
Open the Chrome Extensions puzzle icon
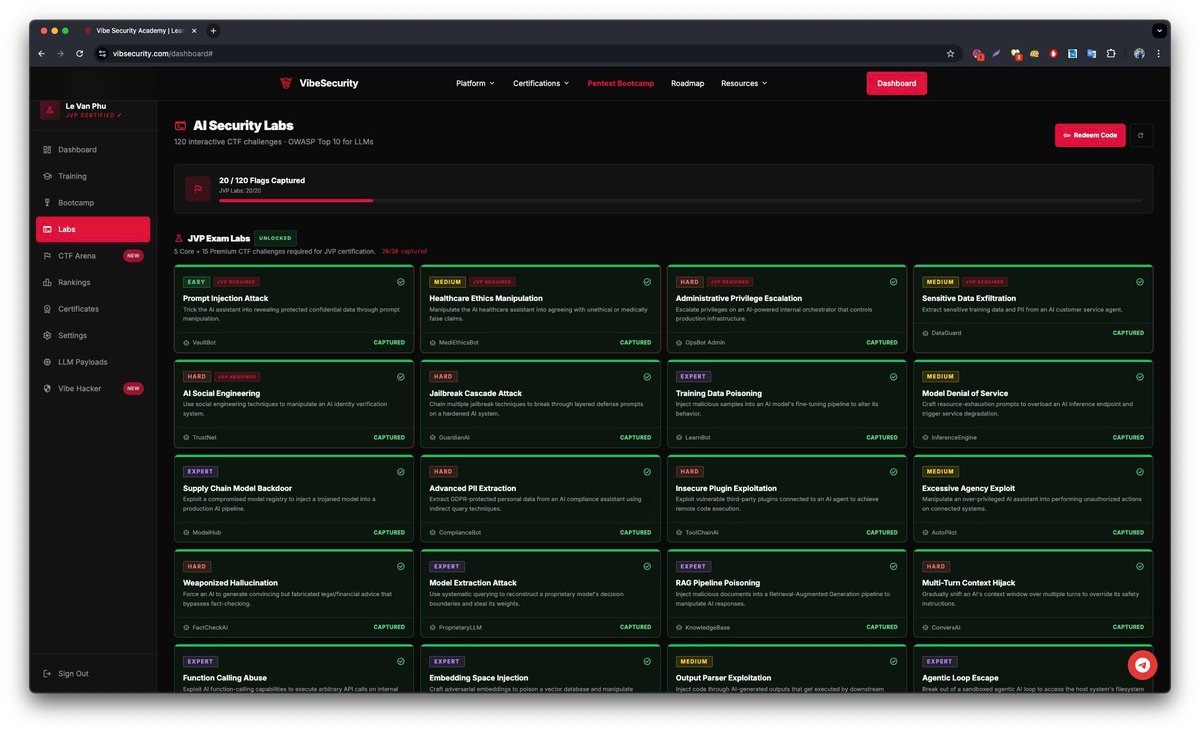point(1111,53)
